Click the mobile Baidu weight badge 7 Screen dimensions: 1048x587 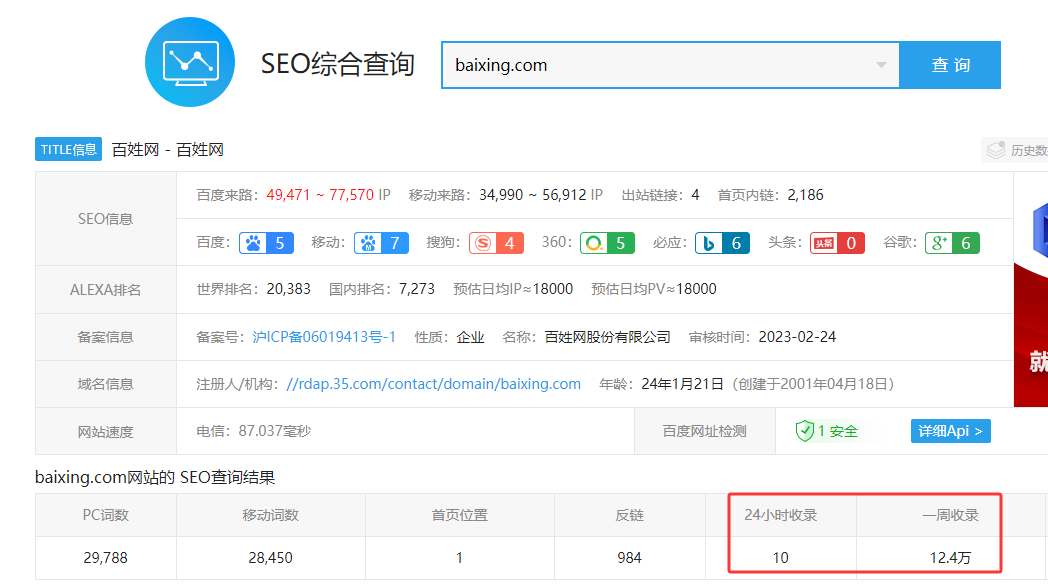click(x=381, y=243)
